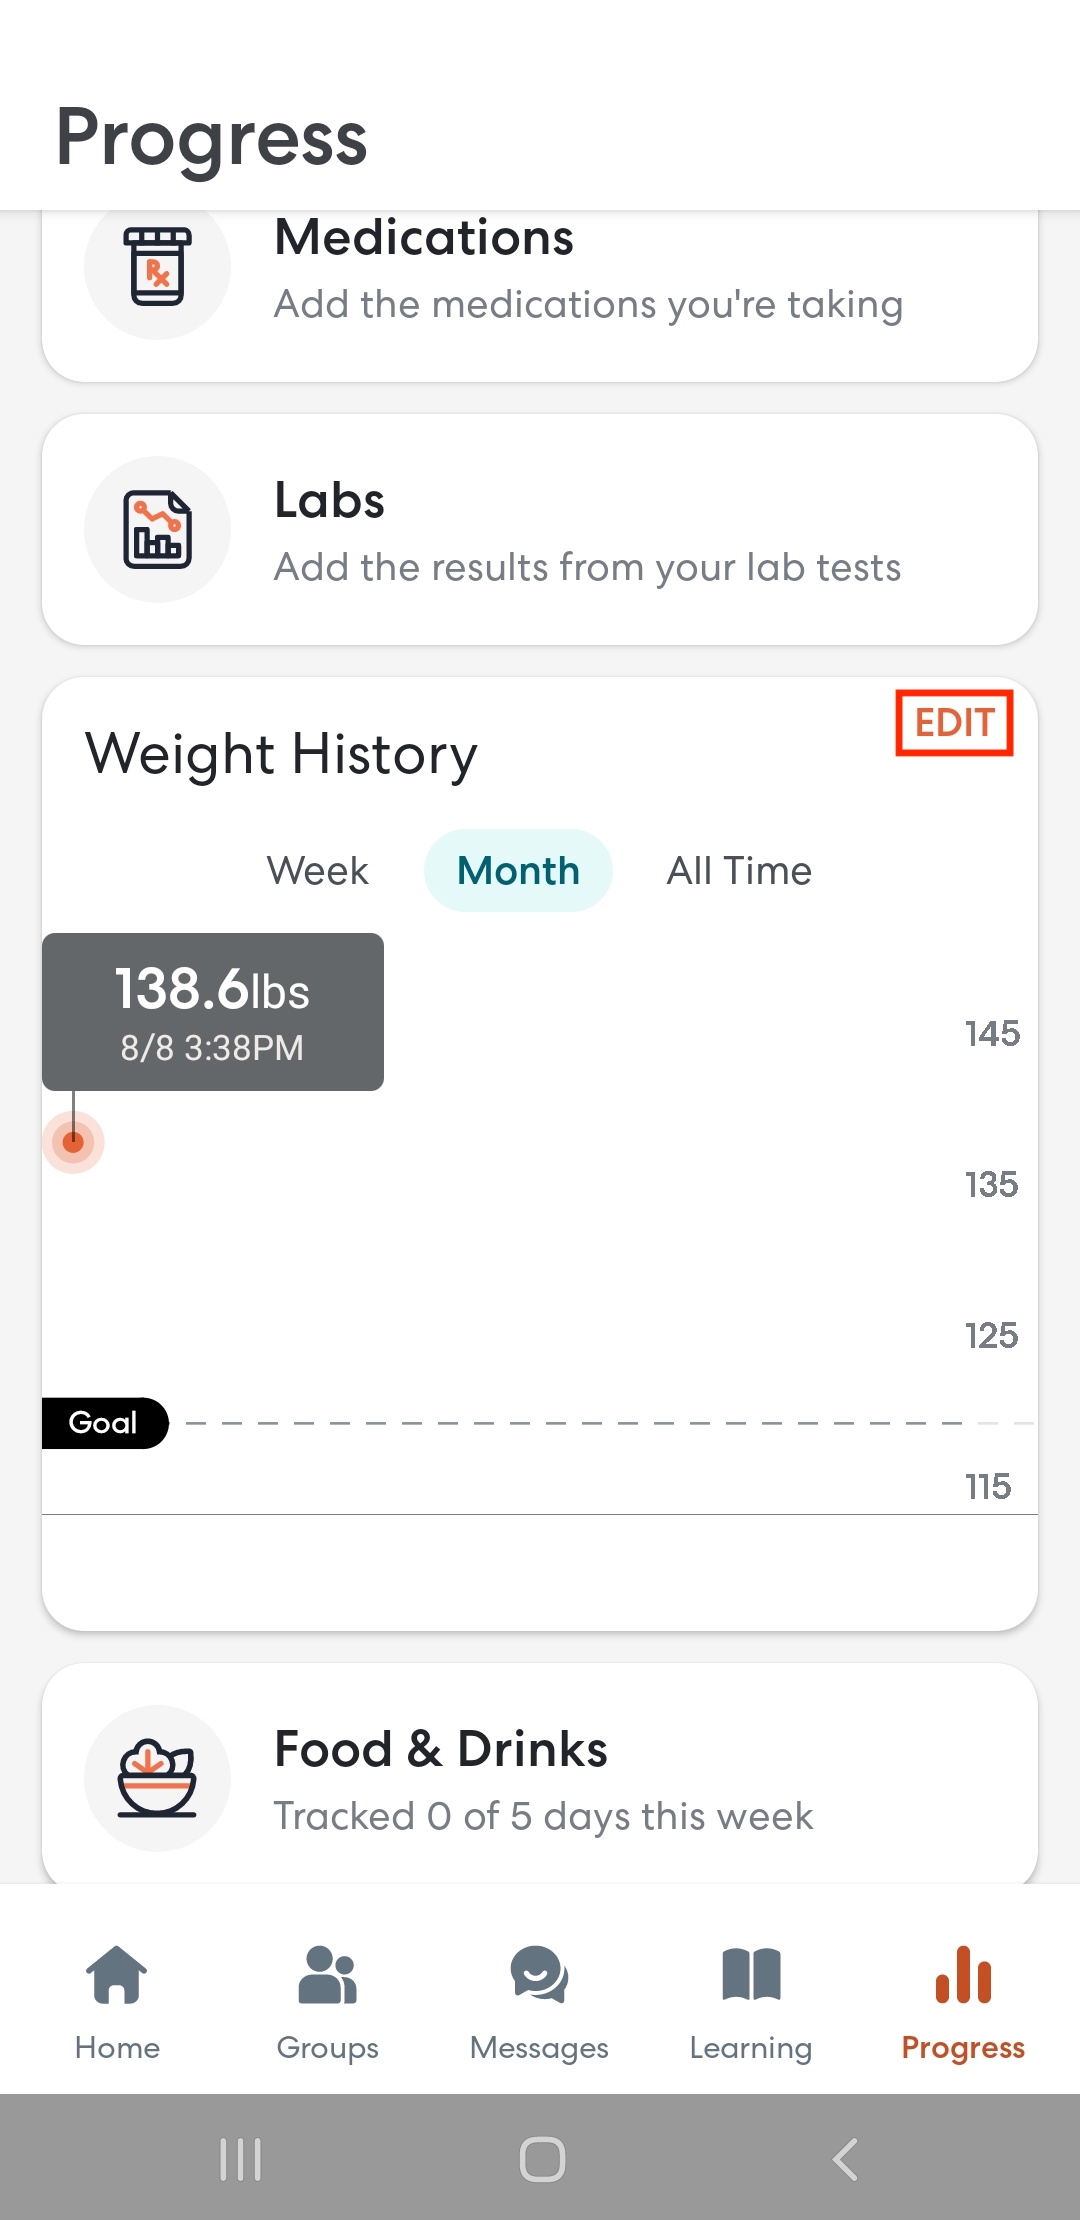Tap the Medications pill bottle icon
Image resolution: width=1080 pixels, height=2220 pixels.
pos(157,266)
